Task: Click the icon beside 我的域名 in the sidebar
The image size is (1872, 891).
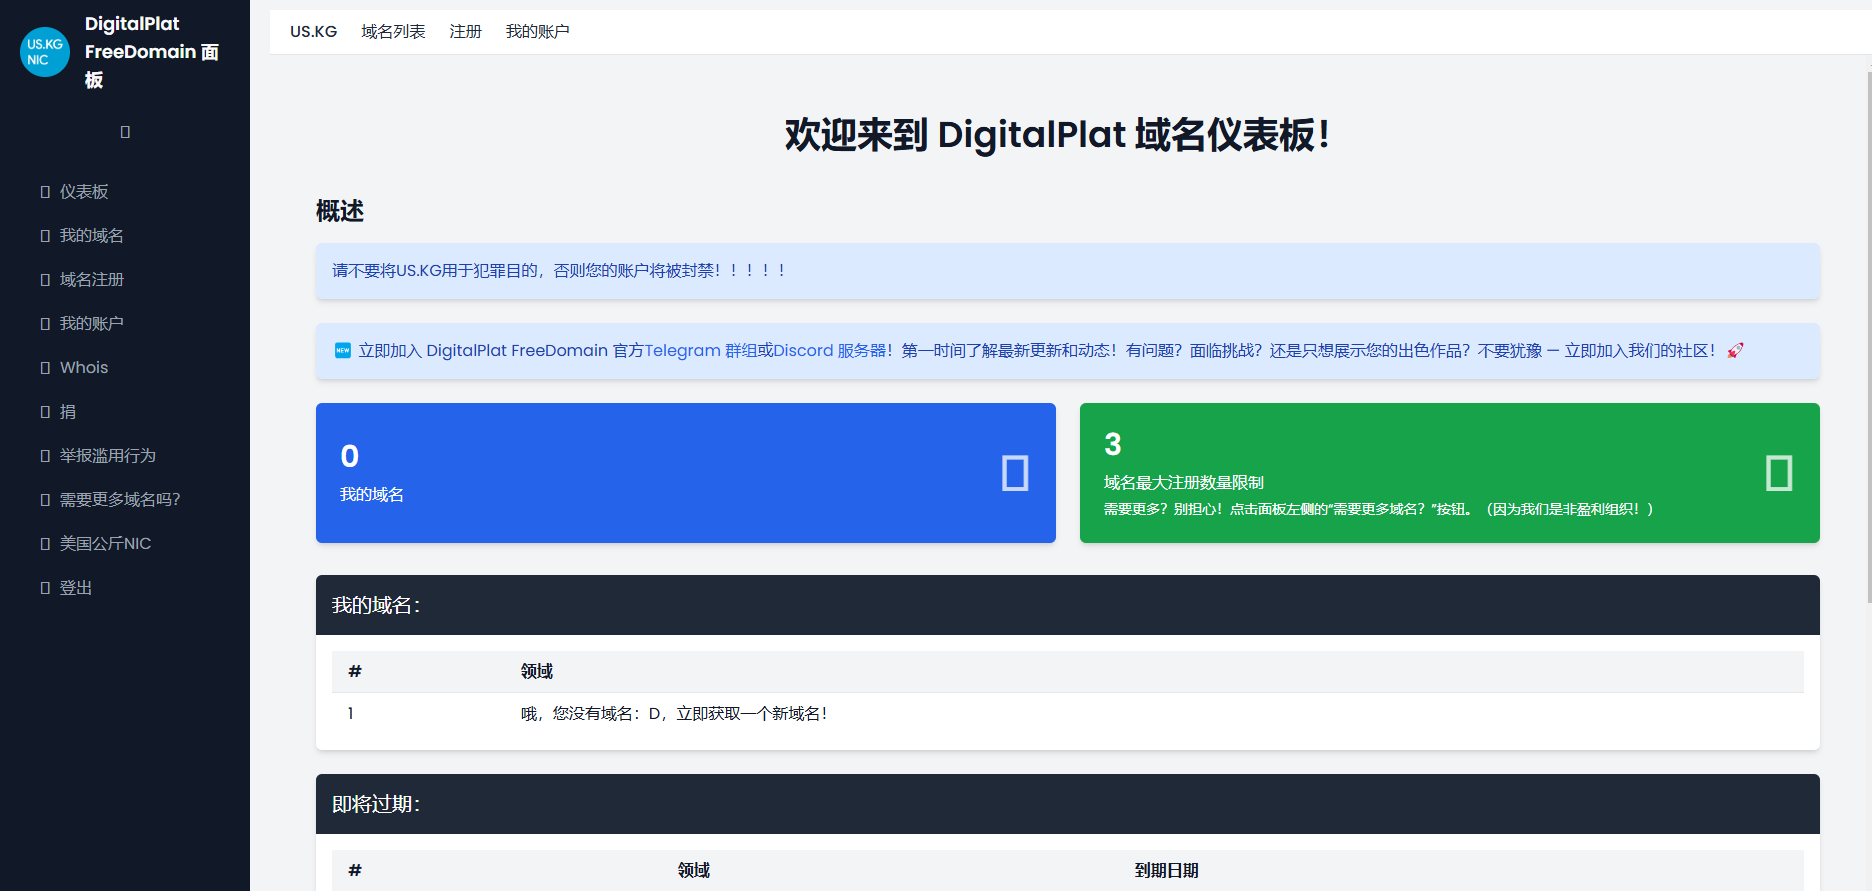Action: [45, 236]
